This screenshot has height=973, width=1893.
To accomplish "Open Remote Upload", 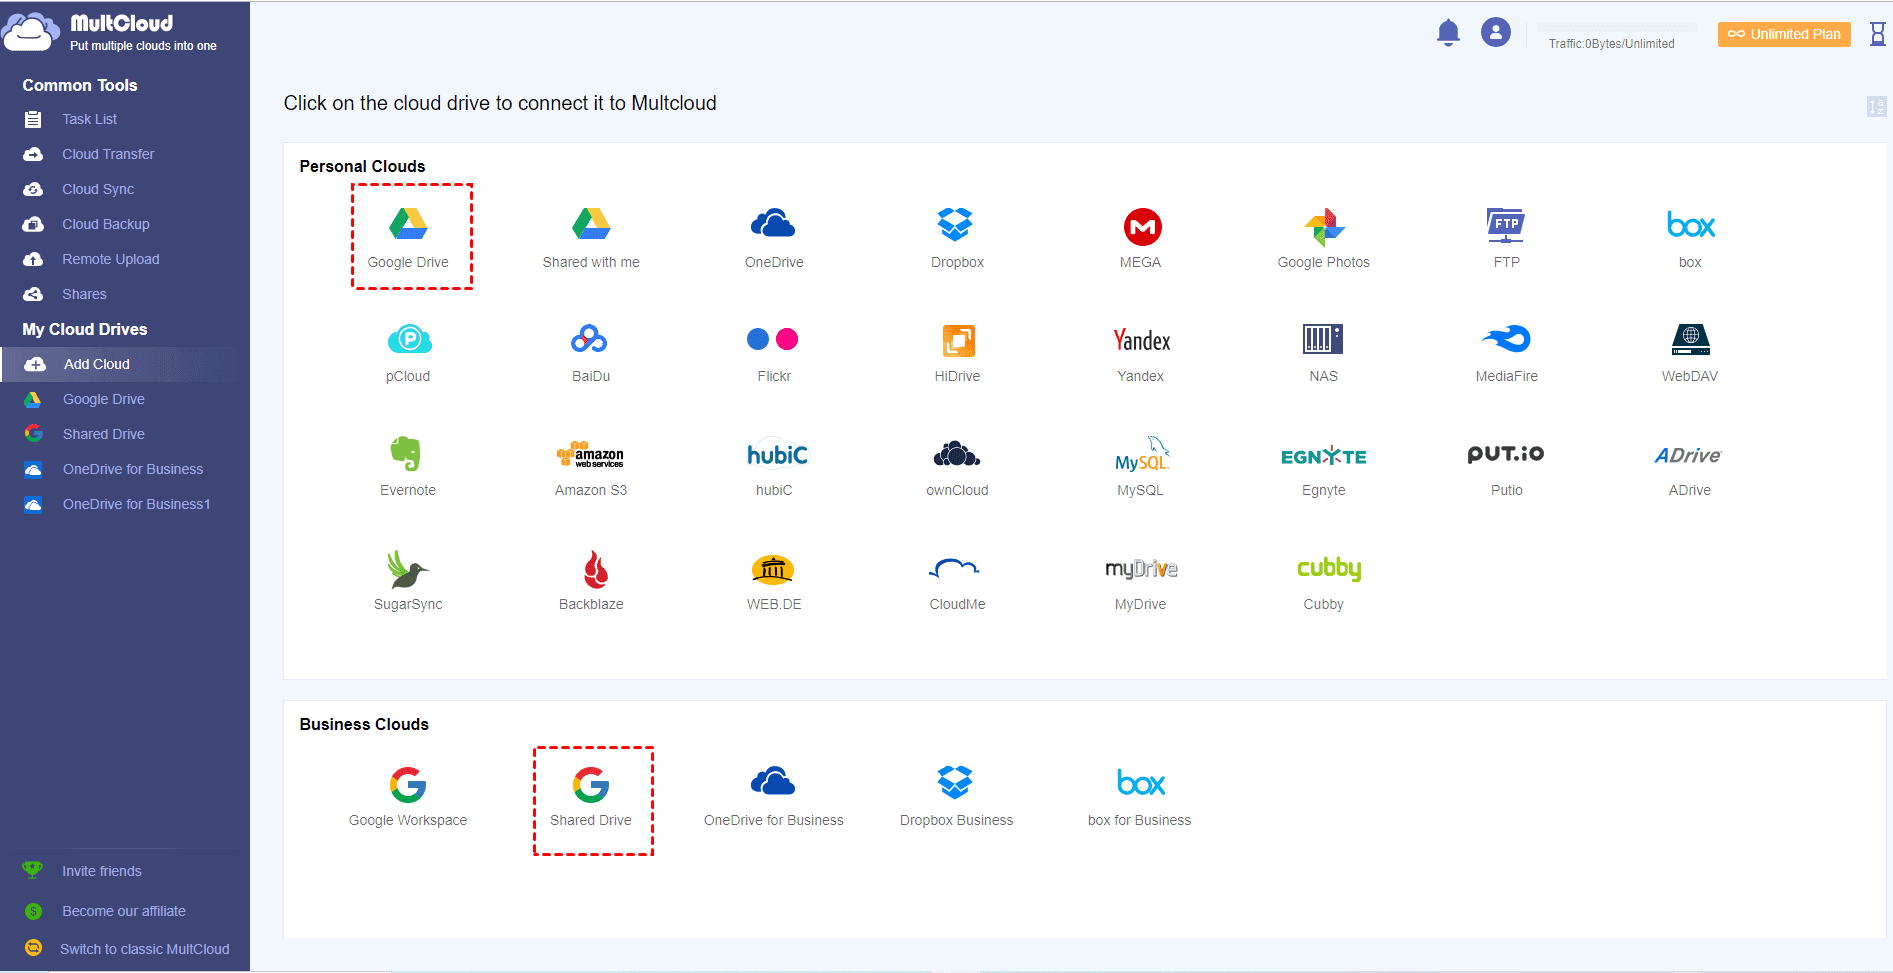I will click(111, 259).
